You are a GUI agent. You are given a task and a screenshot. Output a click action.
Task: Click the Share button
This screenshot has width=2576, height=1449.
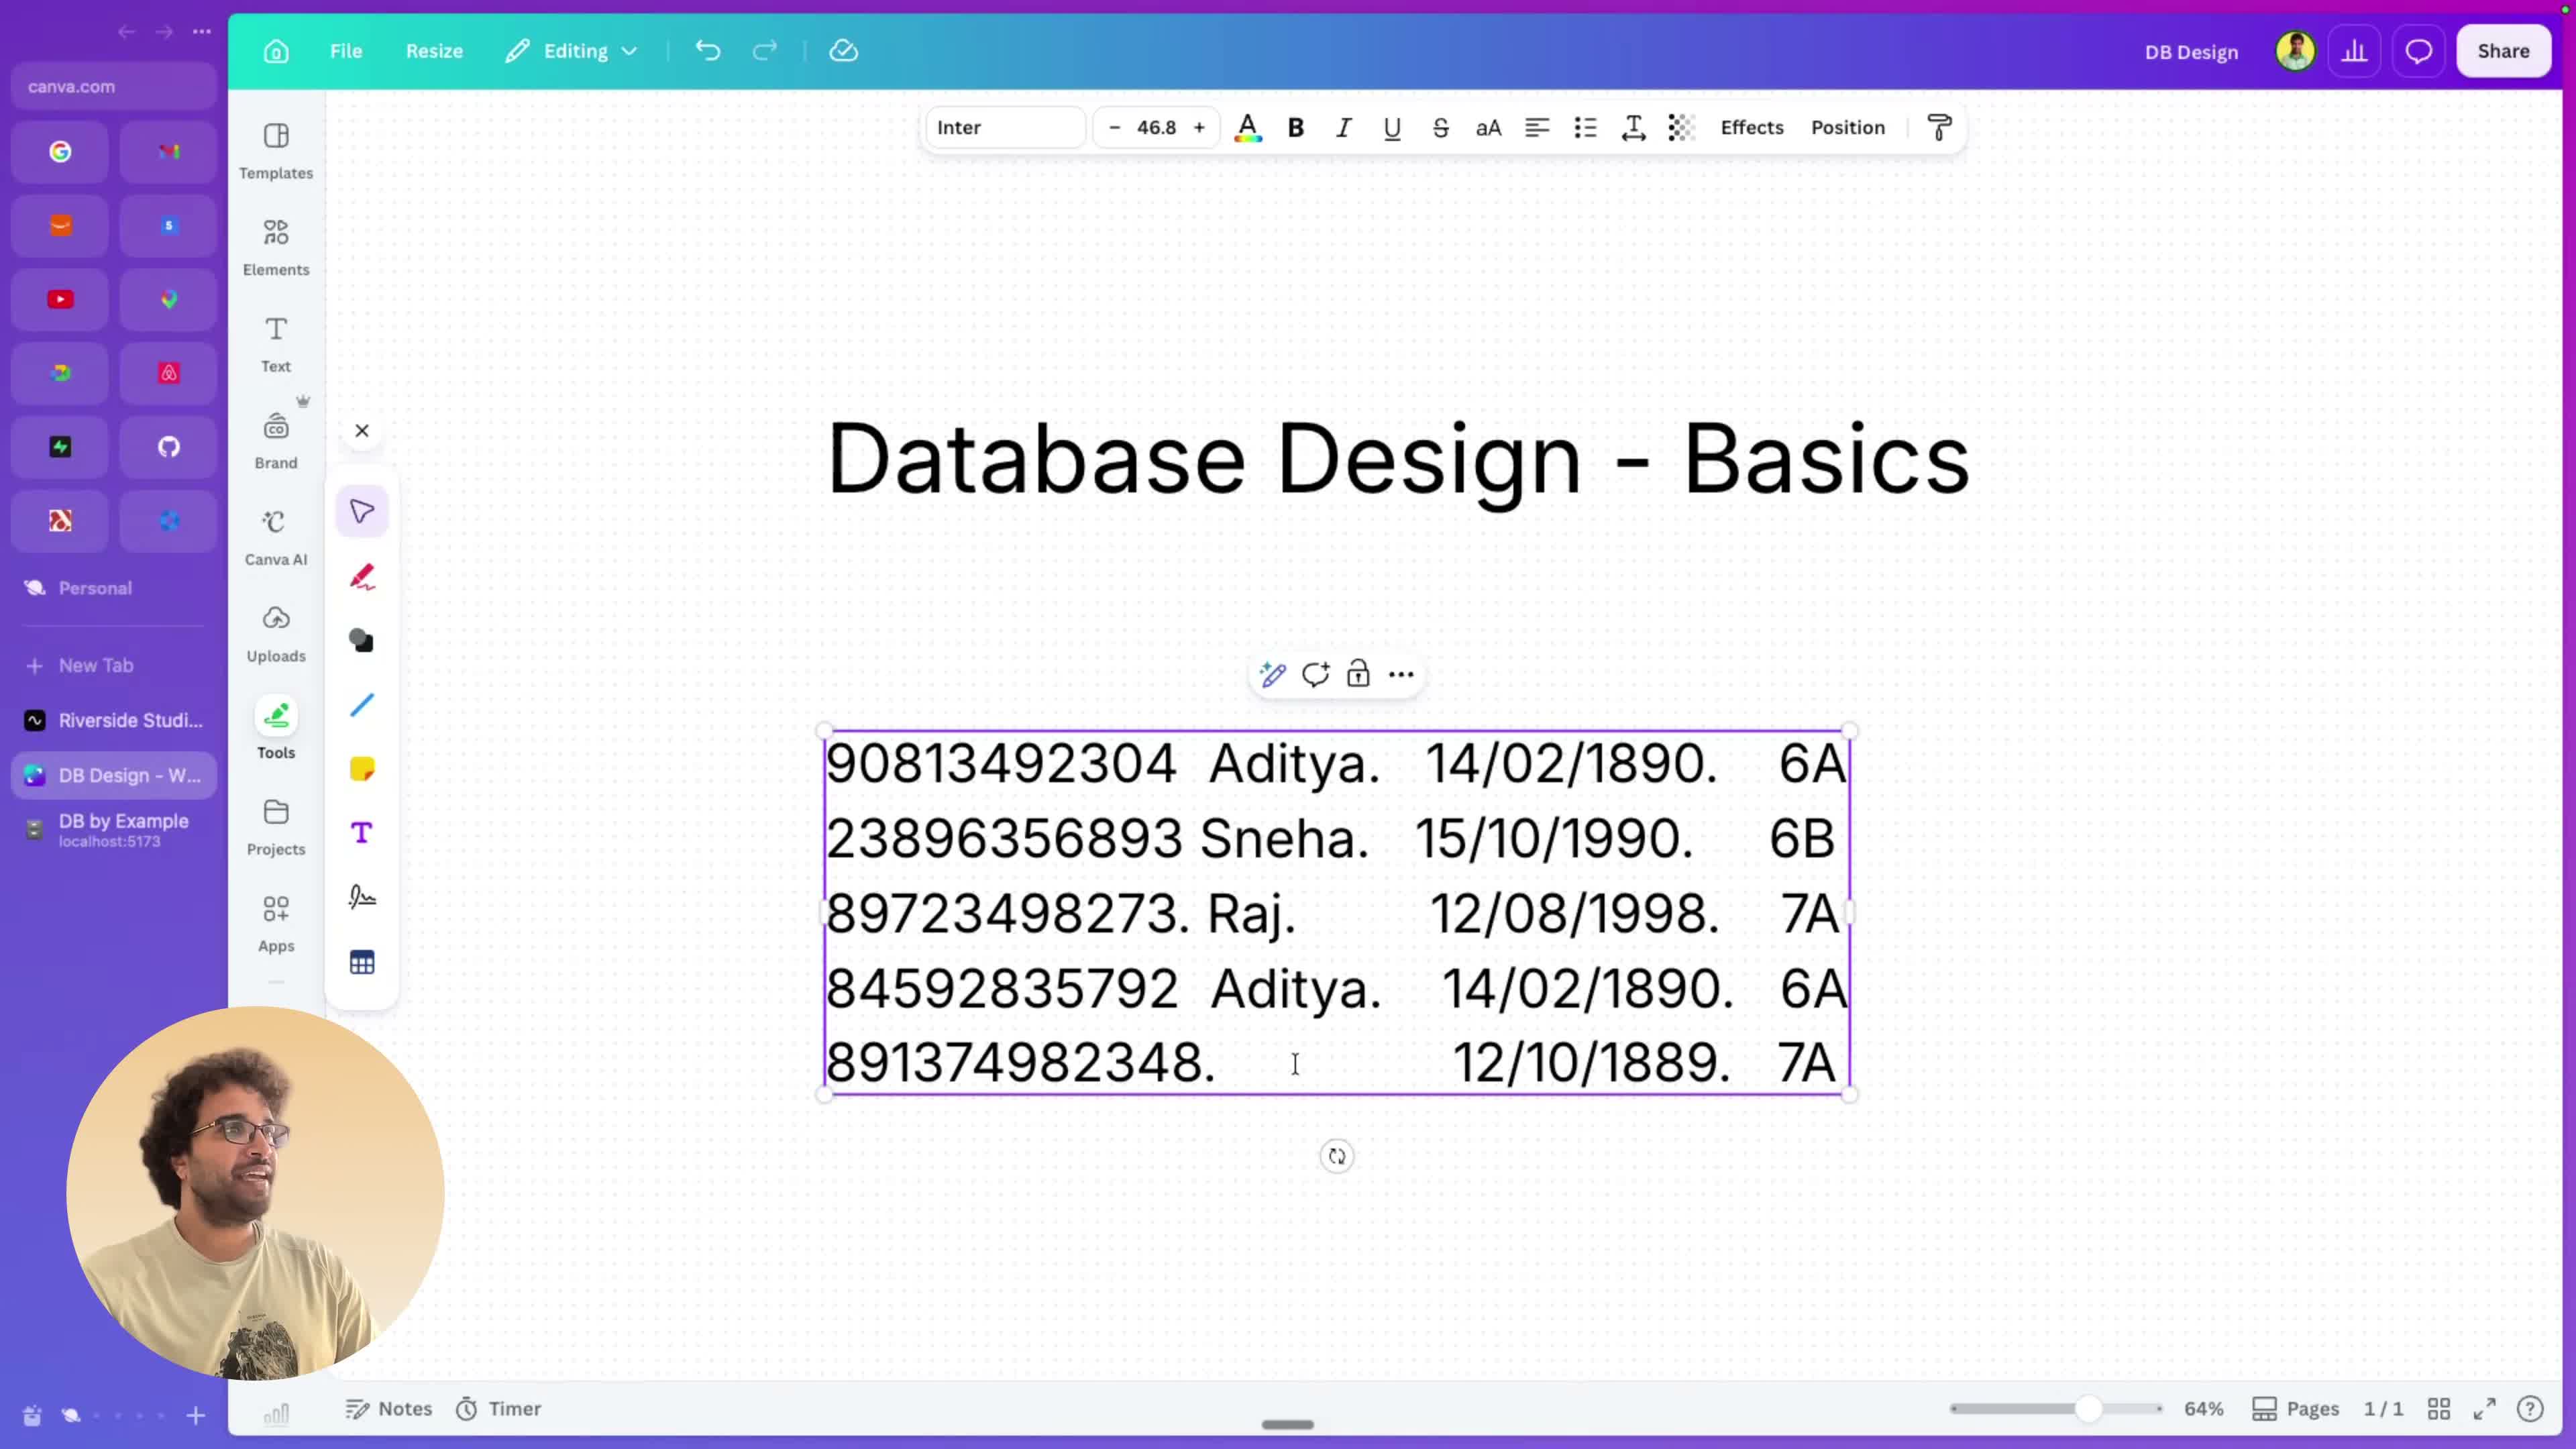pyautogui.click(x=2503, y=51)
